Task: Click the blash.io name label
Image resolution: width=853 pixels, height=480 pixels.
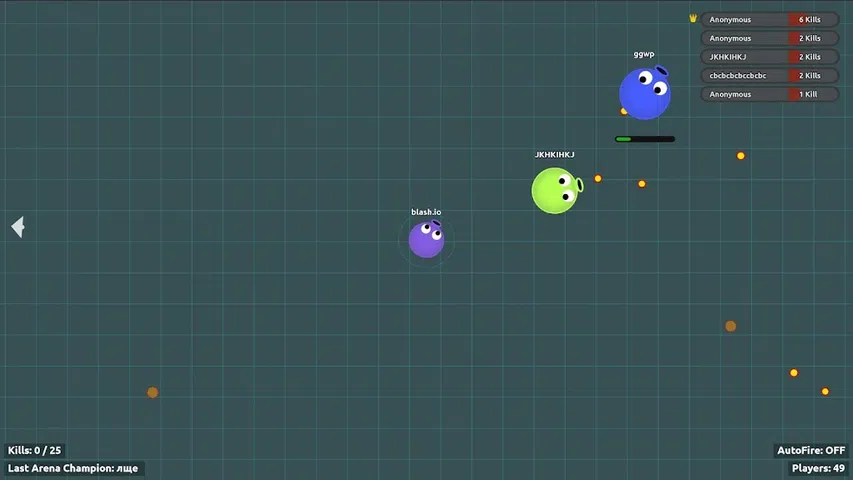Action: click(x=426, y=212)
